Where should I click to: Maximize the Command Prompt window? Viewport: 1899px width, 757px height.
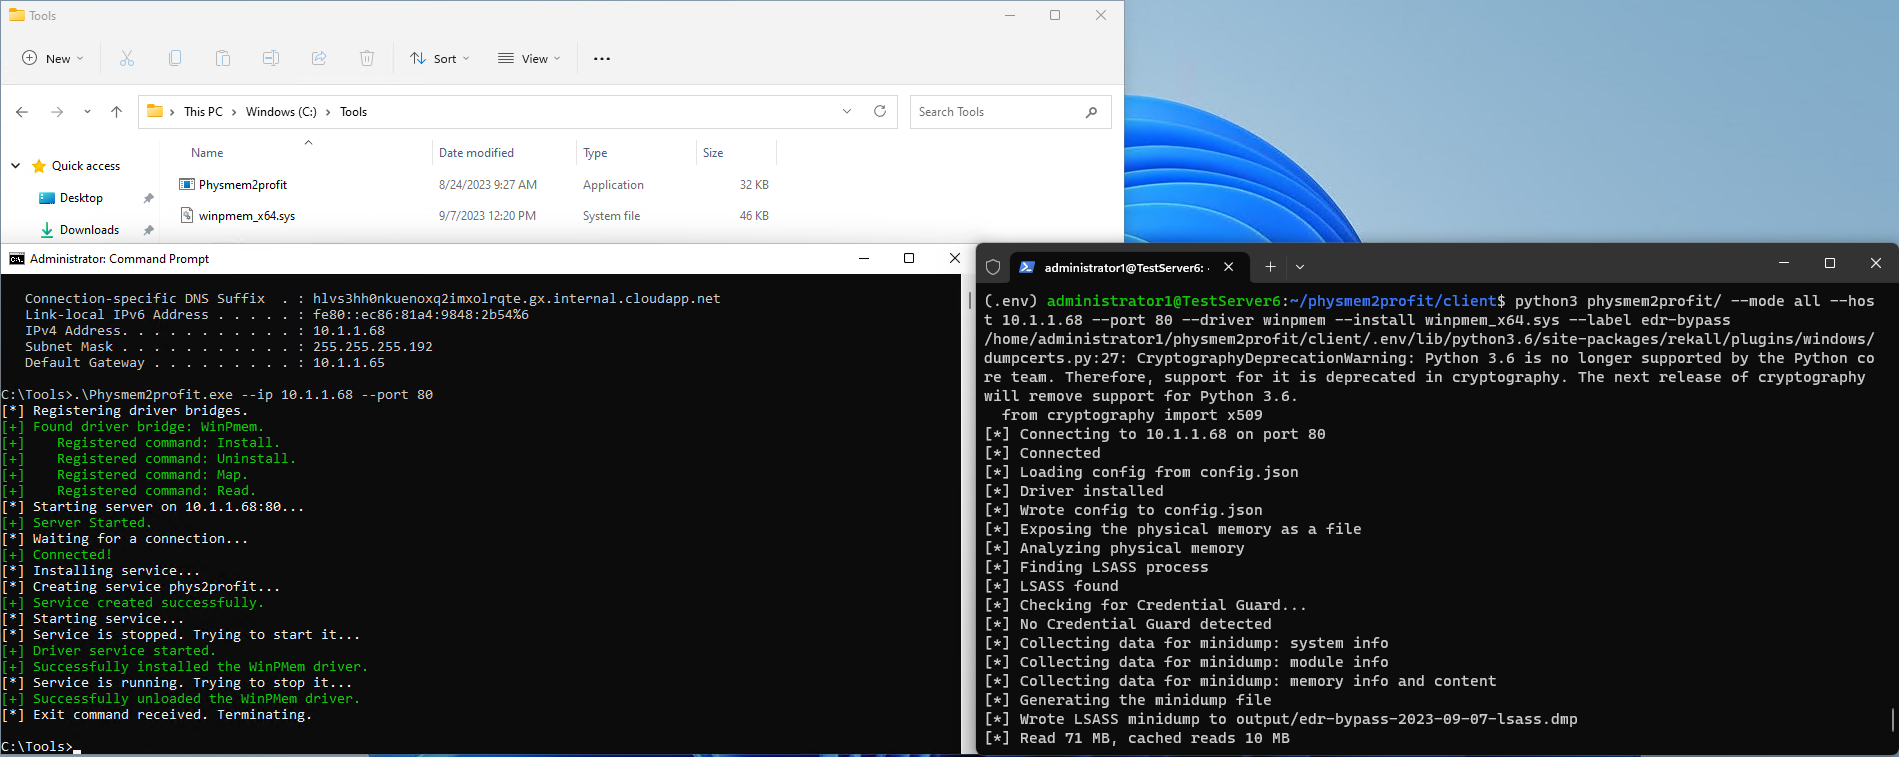[x=909, y=258]
